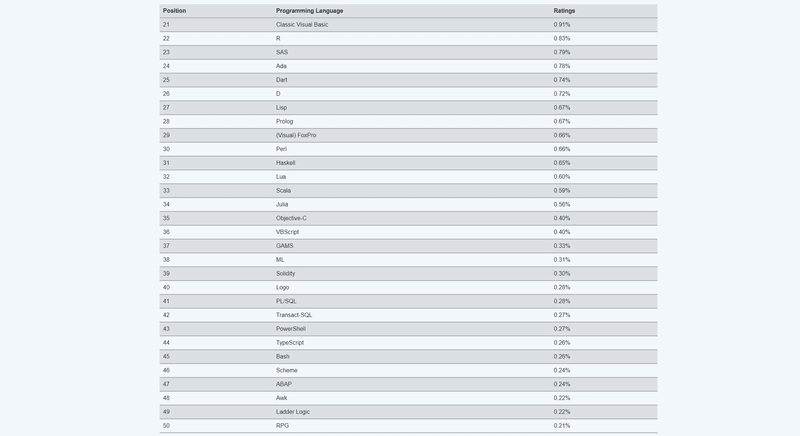
Task: Click the Lisp language cell
Action: [281, 107]
